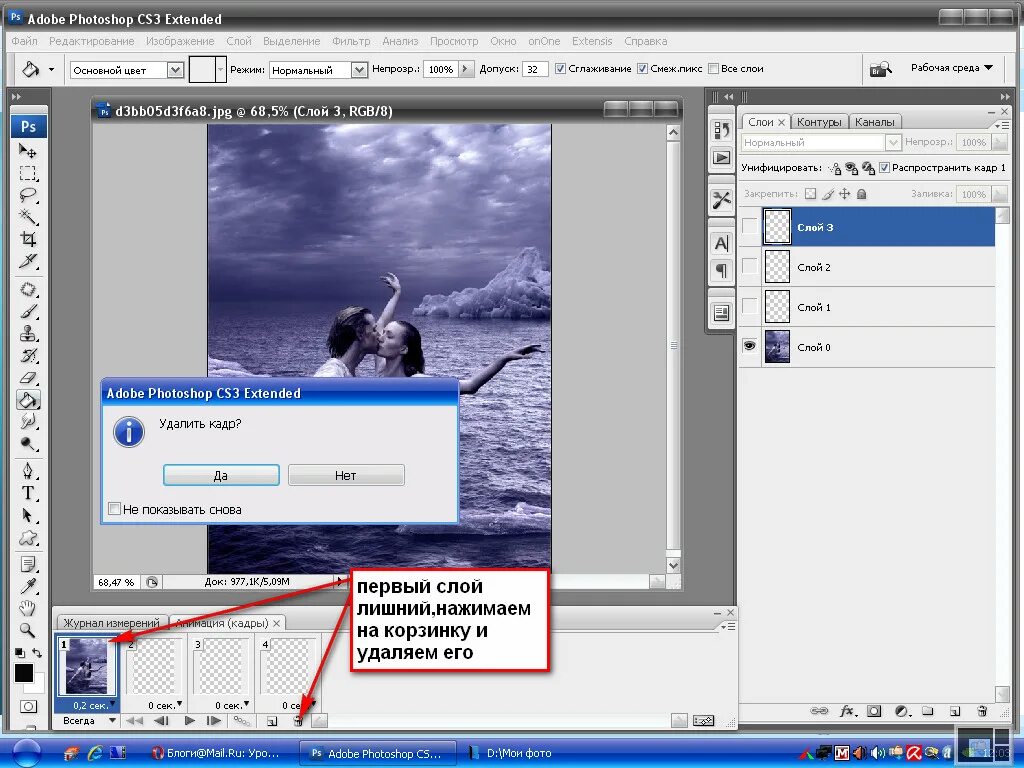This screenshot has width=1024, height=768.
Task: Select the Custom Shape tool
Action: coord(27,537)
